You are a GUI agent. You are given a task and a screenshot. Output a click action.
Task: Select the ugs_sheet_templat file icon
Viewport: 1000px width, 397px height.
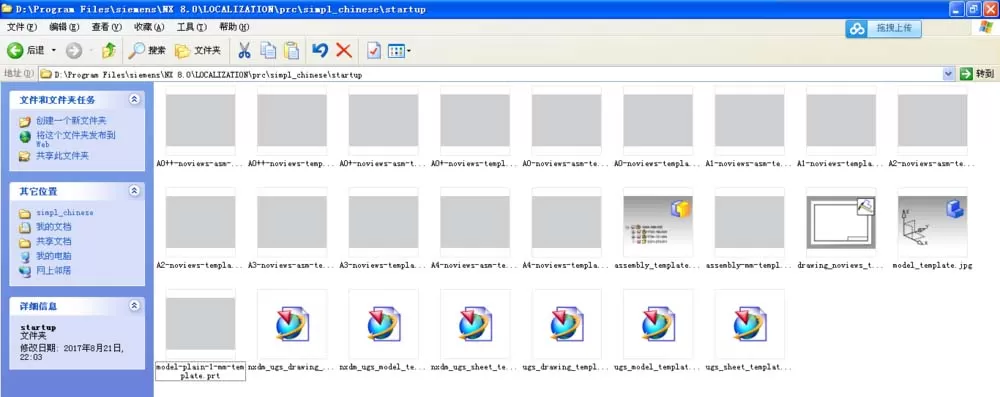[749, 324]
